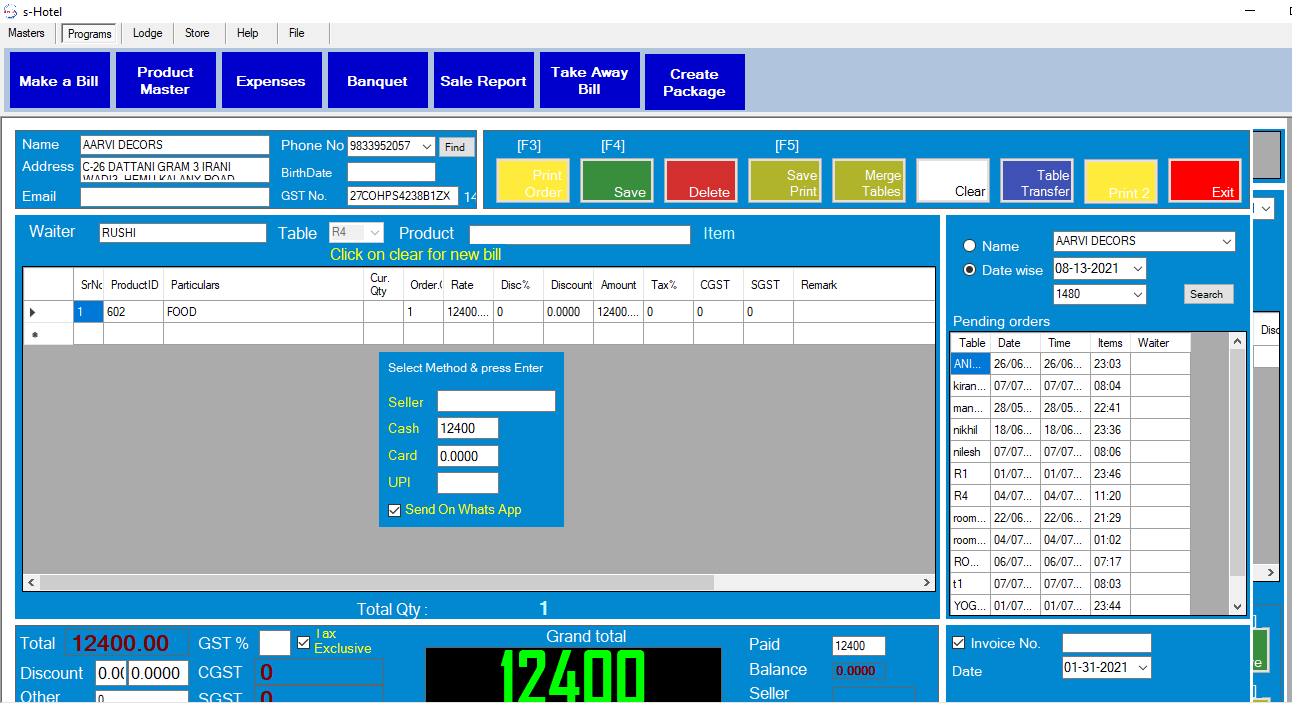
Task: Click the Sale Report button
Action: pyautogui.click(x=483, y=81)
